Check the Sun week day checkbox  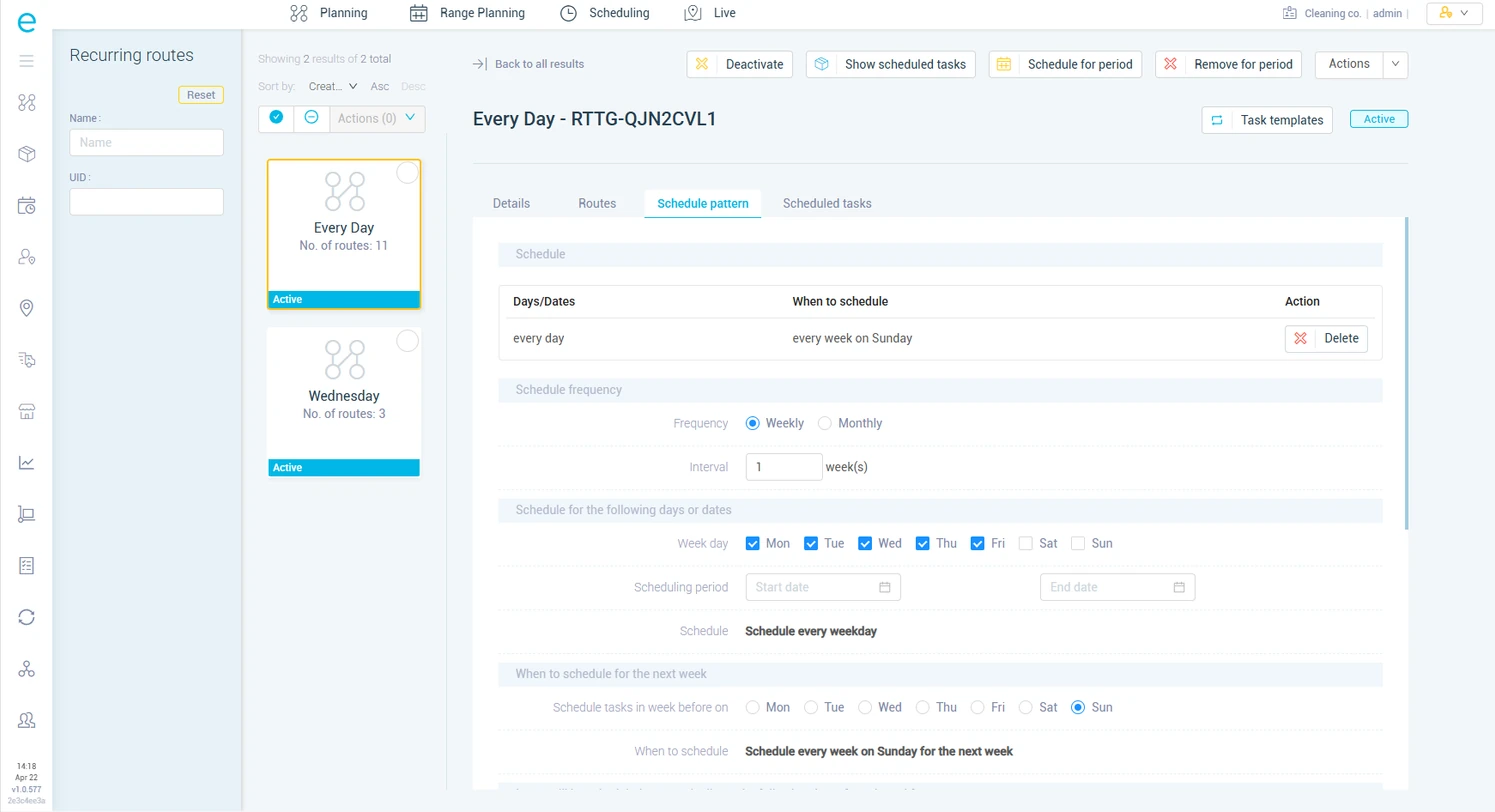[1078, 543]
